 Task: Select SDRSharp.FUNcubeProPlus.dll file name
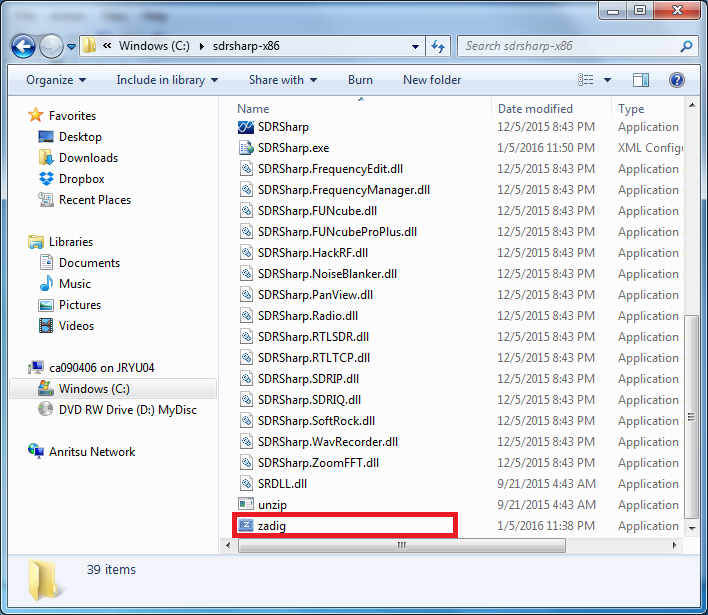point(337,232)
